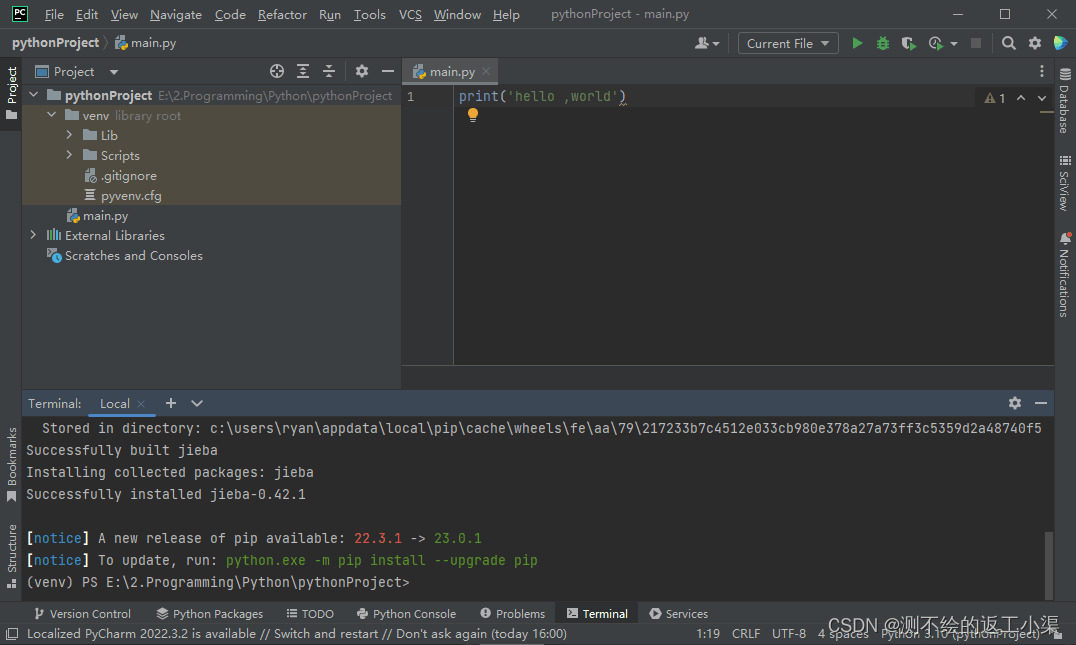The image size is (1076, 645).
Task: Open editor tabs three-dots menu
Action: pyautogui.click(x=1042, y=71)
